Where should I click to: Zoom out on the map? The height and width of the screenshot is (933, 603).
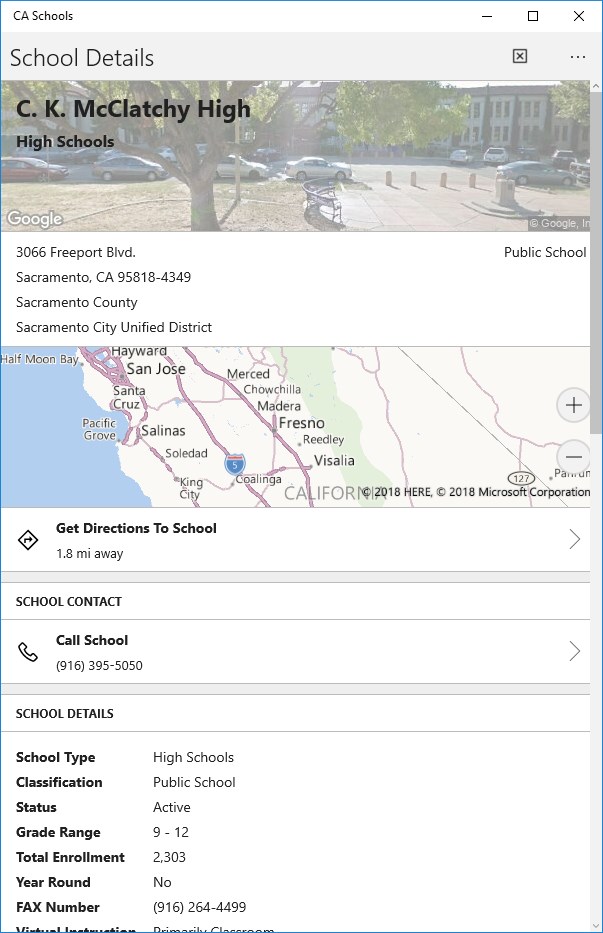(574, 456)
